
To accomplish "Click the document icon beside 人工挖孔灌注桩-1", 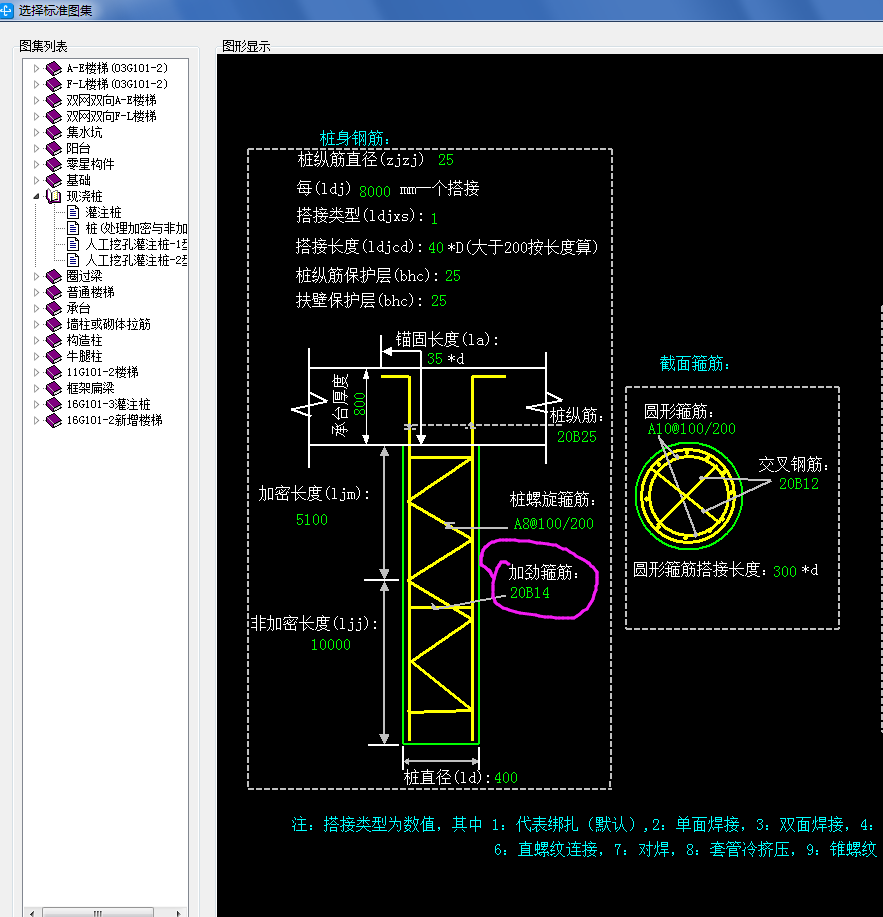I will [73, 244].
